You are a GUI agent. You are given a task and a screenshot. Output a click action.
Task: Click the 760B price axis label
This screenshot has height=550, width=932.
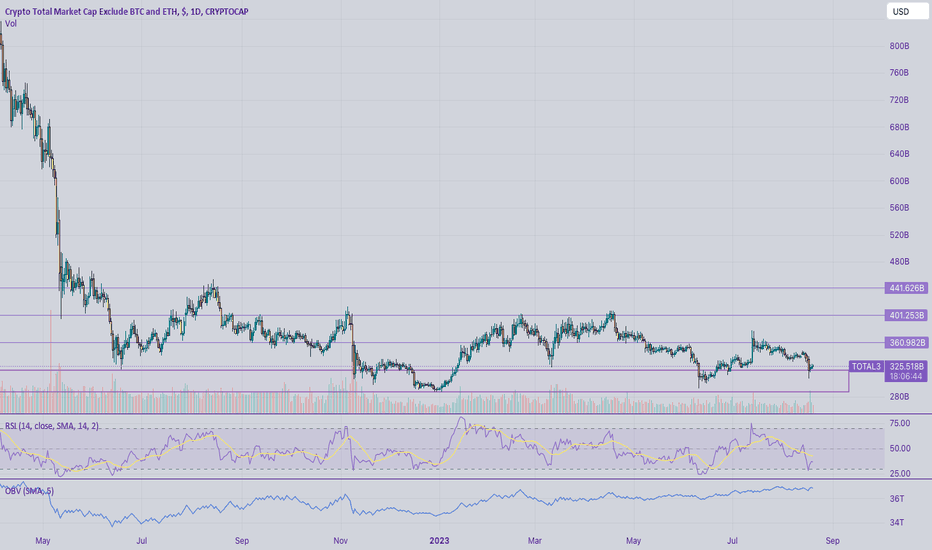pos(899,73)
